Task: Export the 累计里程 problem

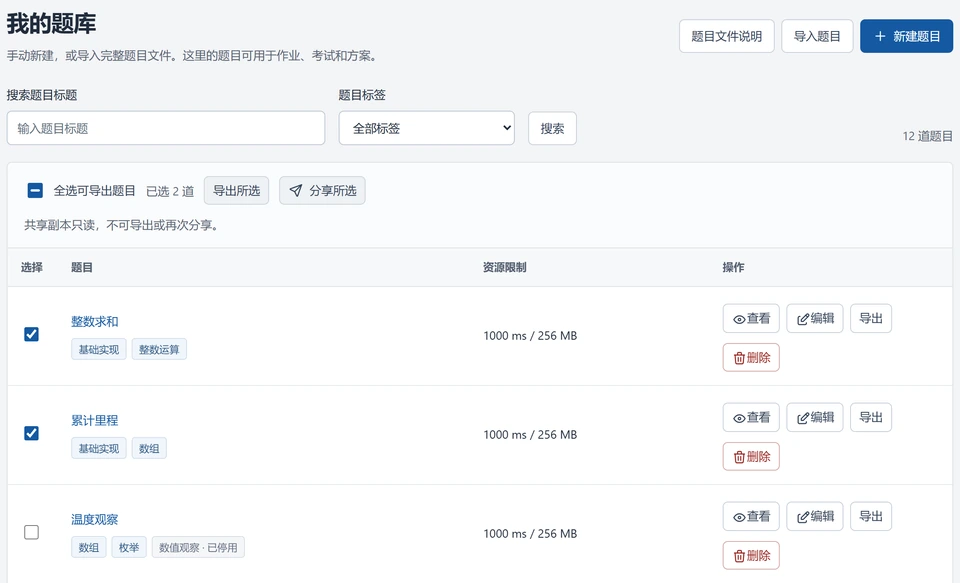Action: [871, 417]
